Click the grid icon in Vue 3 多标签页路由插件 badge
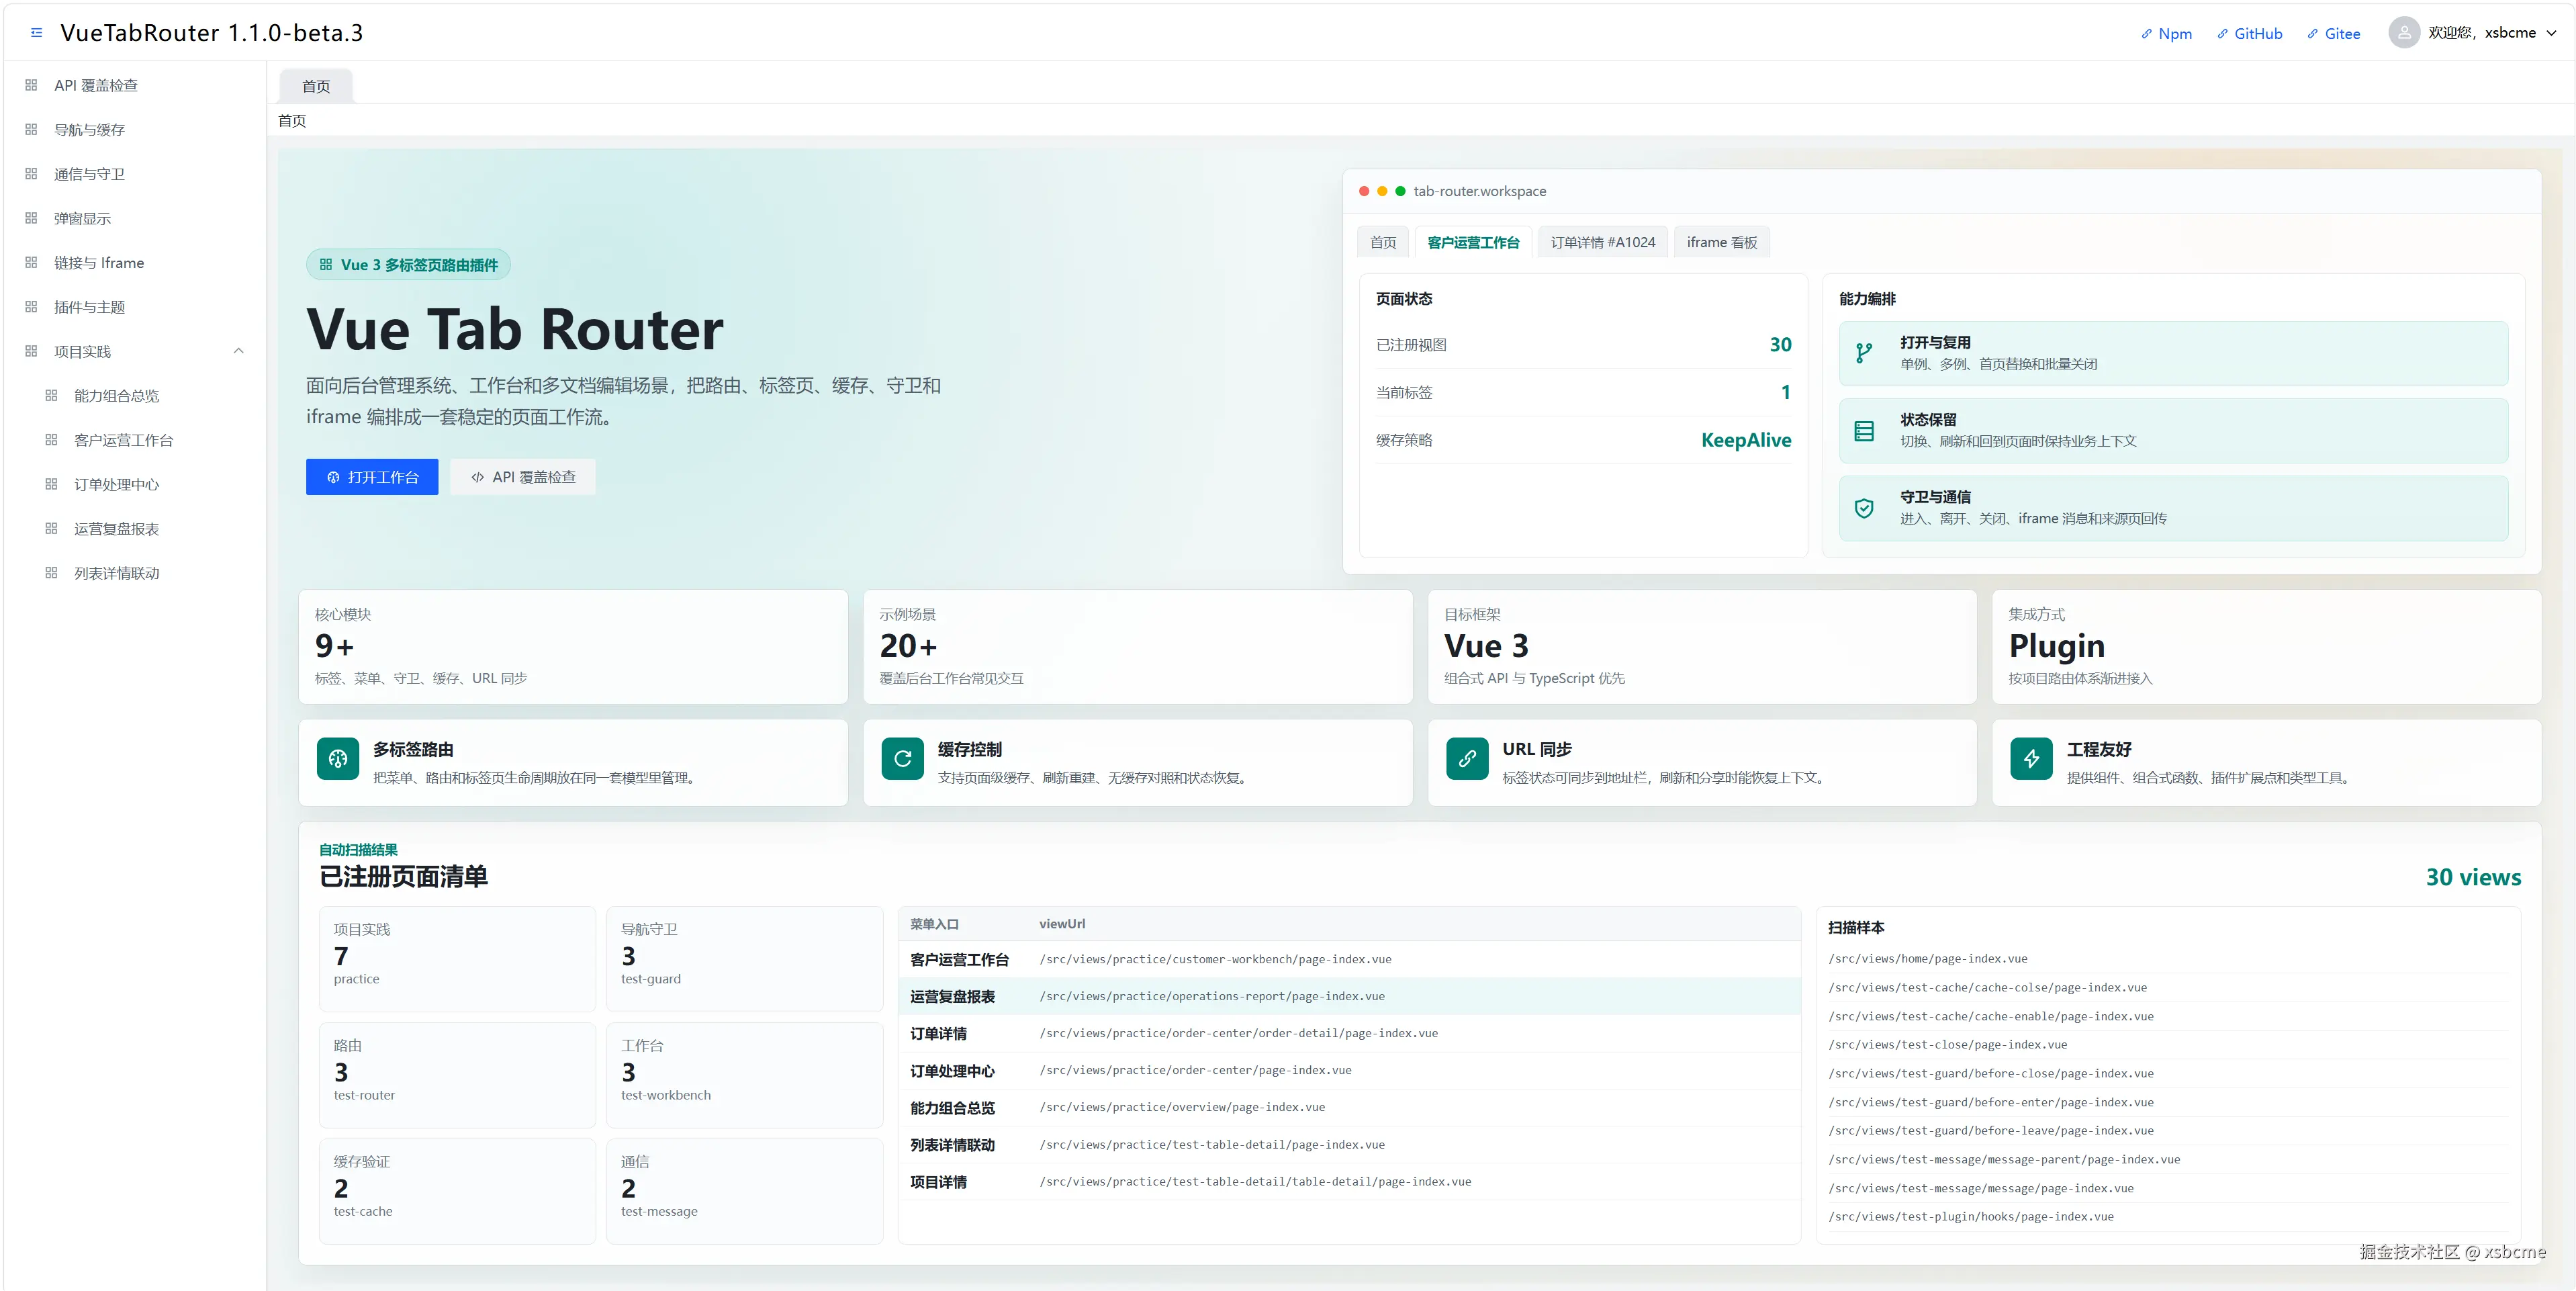2576x1291 pixels. point(326,265)
